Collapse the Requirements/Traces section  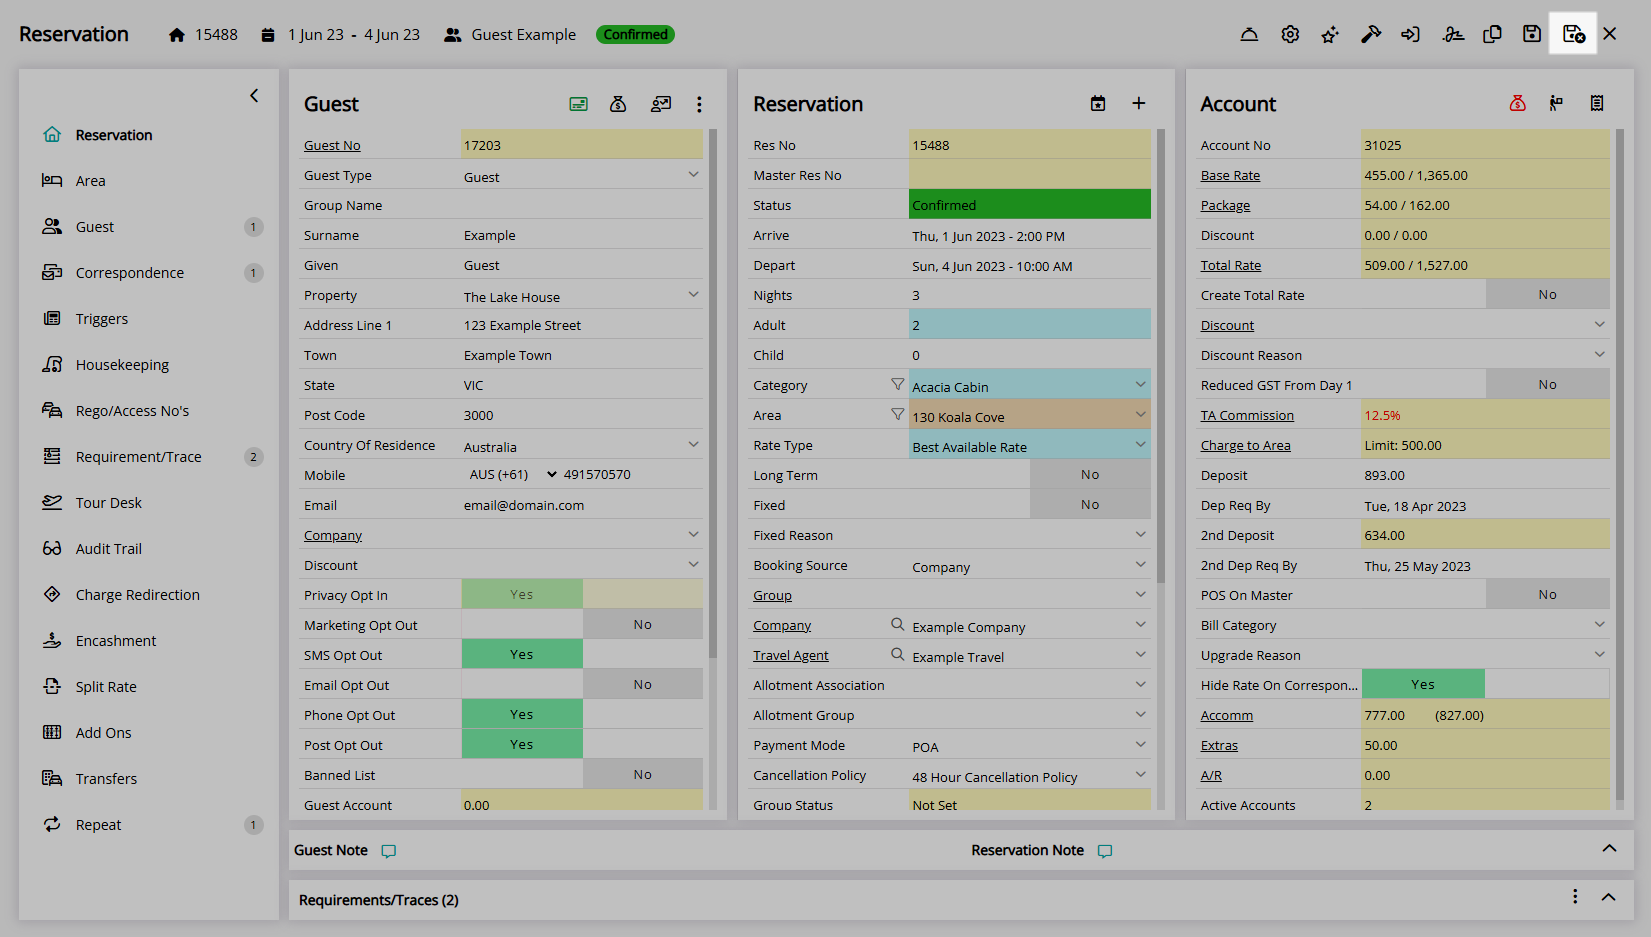[x=1608, y=897]
